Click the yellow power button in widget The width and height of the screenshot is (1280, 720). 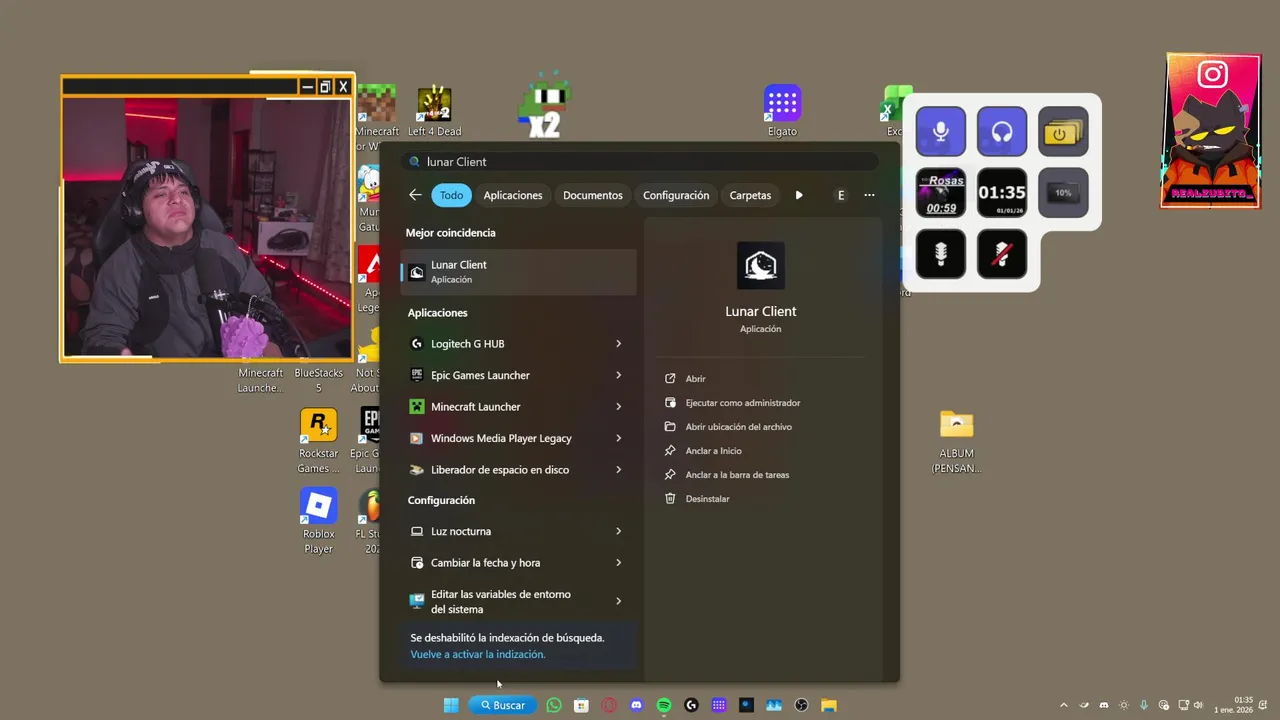point(1063,131)
